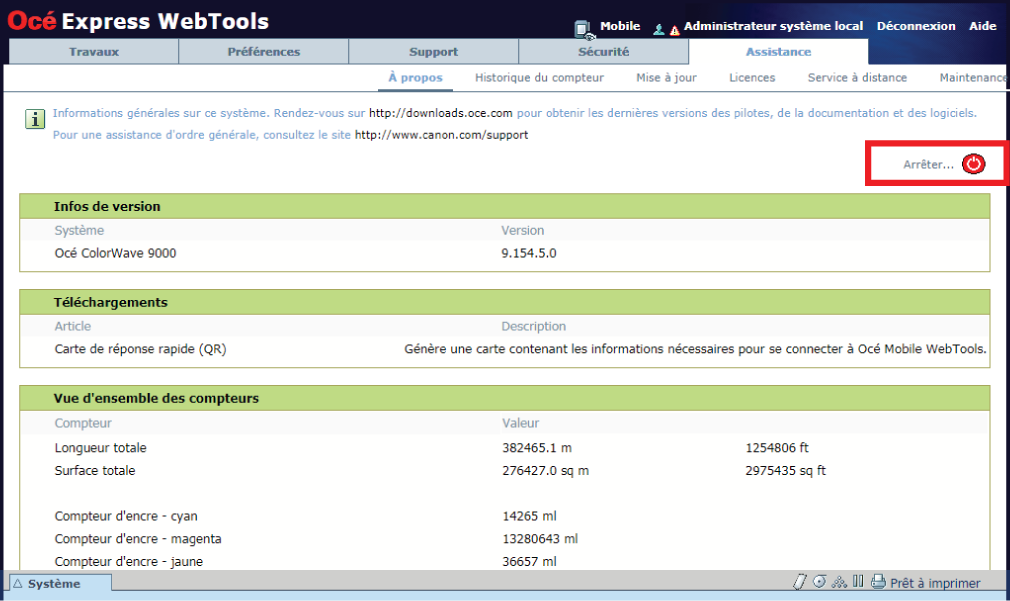Screen dimensions: 1010x601
Task: Click the red Arrêter power icon
Action: [x=973, y=164]
